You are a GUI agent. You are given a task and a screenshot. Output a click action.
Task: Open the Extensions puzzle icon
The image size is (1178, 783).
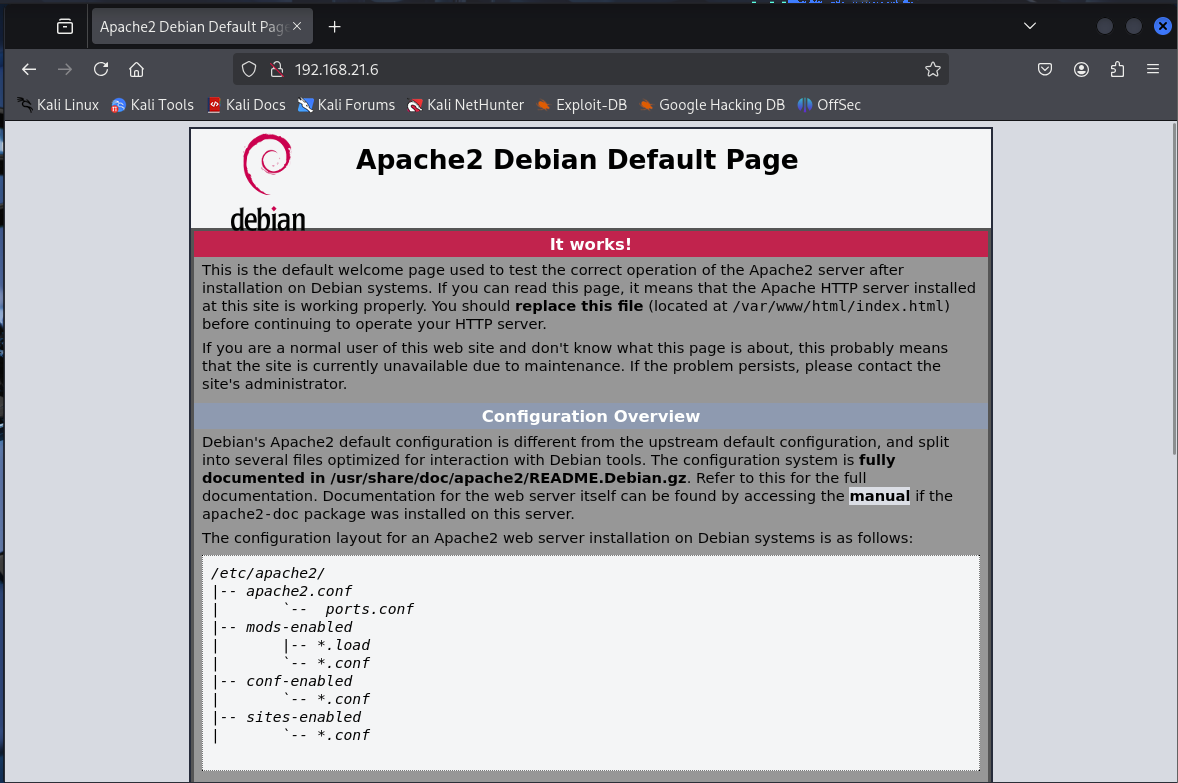tap(1117, 69)
